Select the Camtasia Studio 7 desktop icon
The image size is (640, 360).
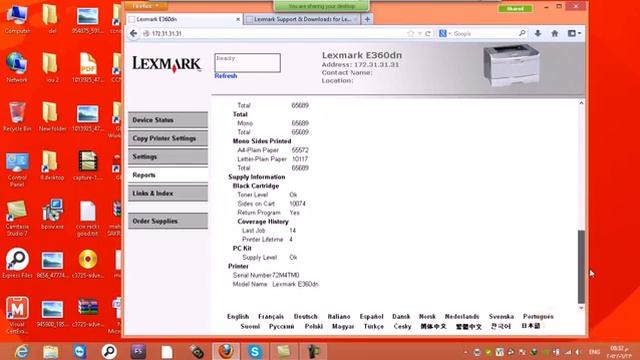click(x=17, y=218)
